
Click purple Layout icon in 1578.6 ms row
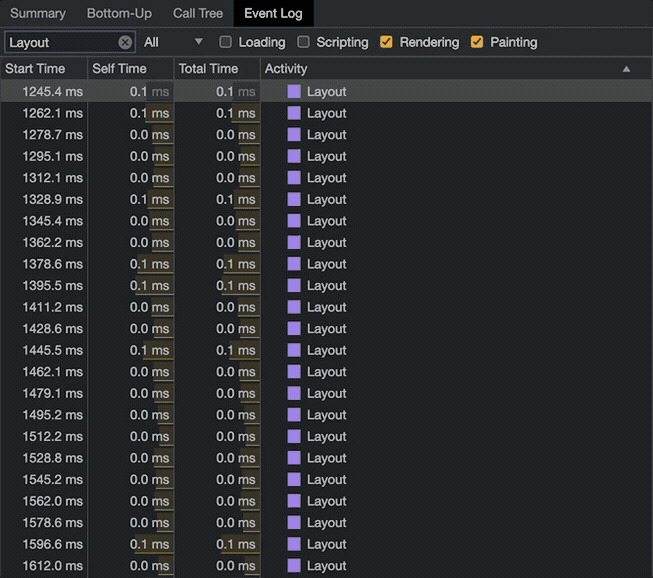point(294,523)
